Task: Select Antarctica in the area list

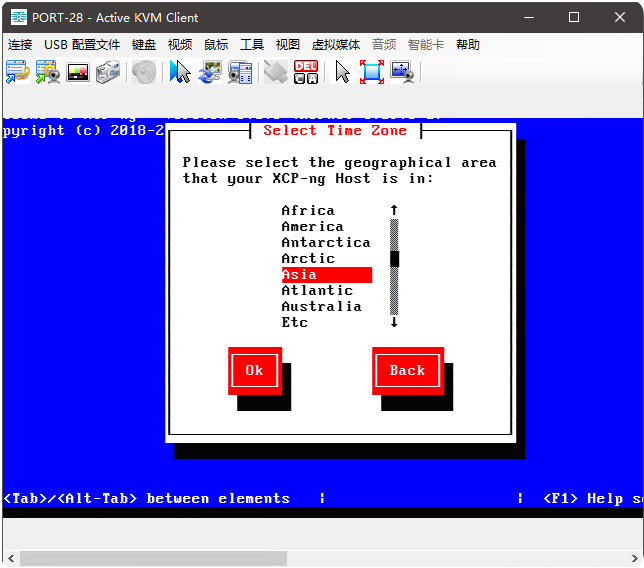Action: click(x=326, y=243)
